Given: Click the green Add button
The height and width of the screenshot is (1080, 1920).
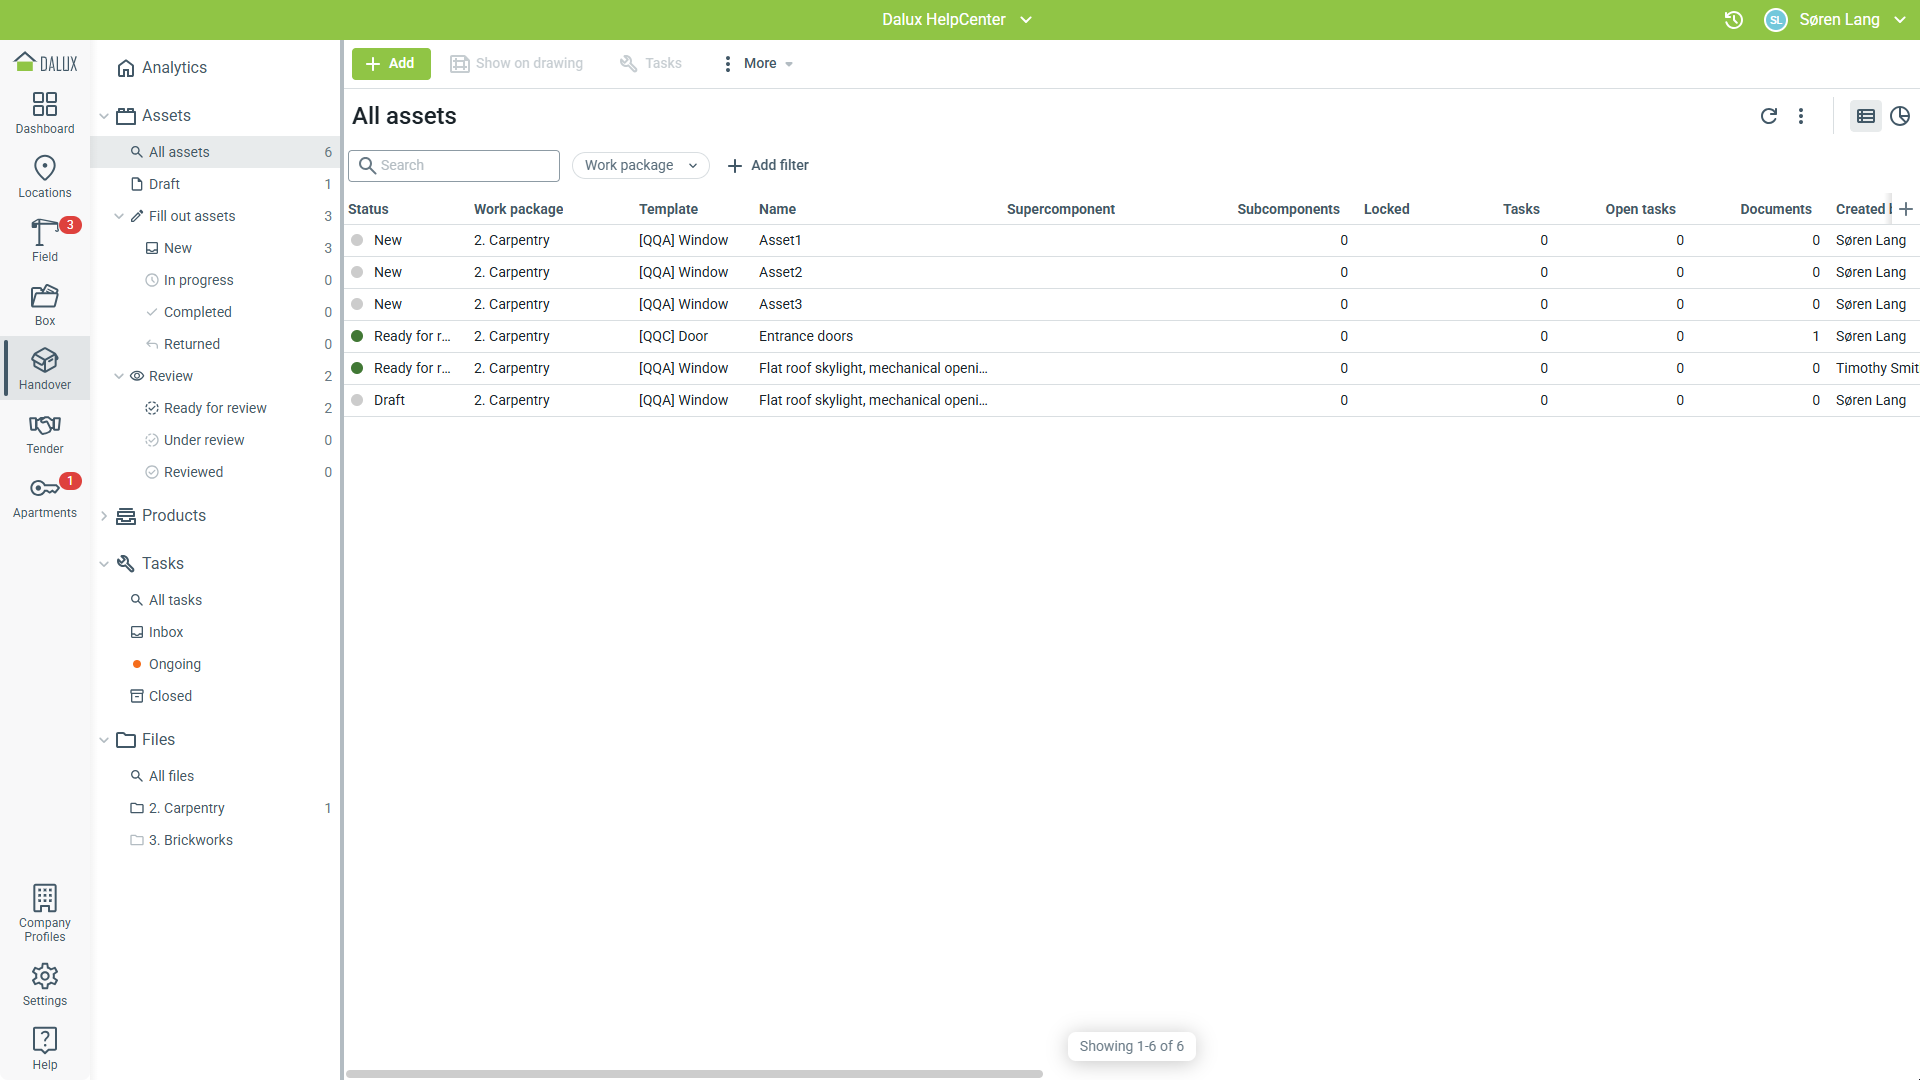Looking at the screenshot, I should pyautogui.click(x=390, y=63).
